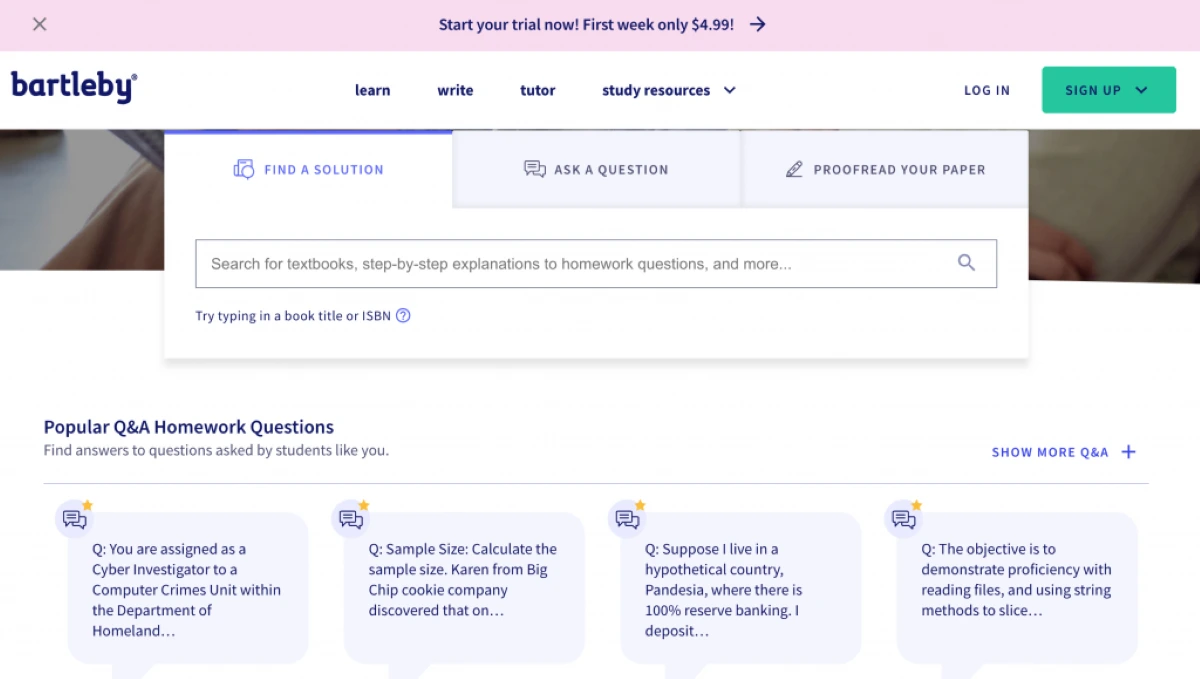Go to the write page
The width and height of the screenshot is (1200, 679).
(455, 90)
